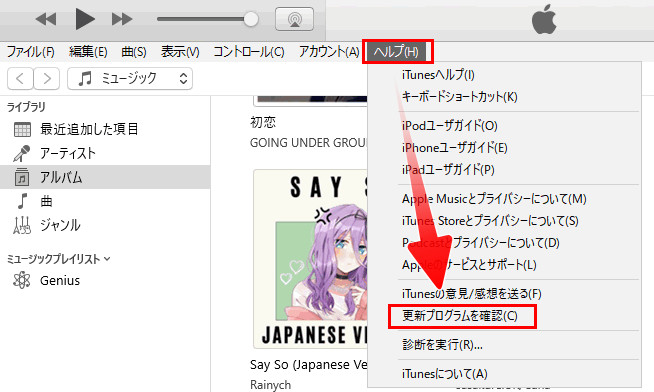This screenshot has width=654, height=392.
Task: Open the アカウント(A) menu
Action: click(329, 52)
